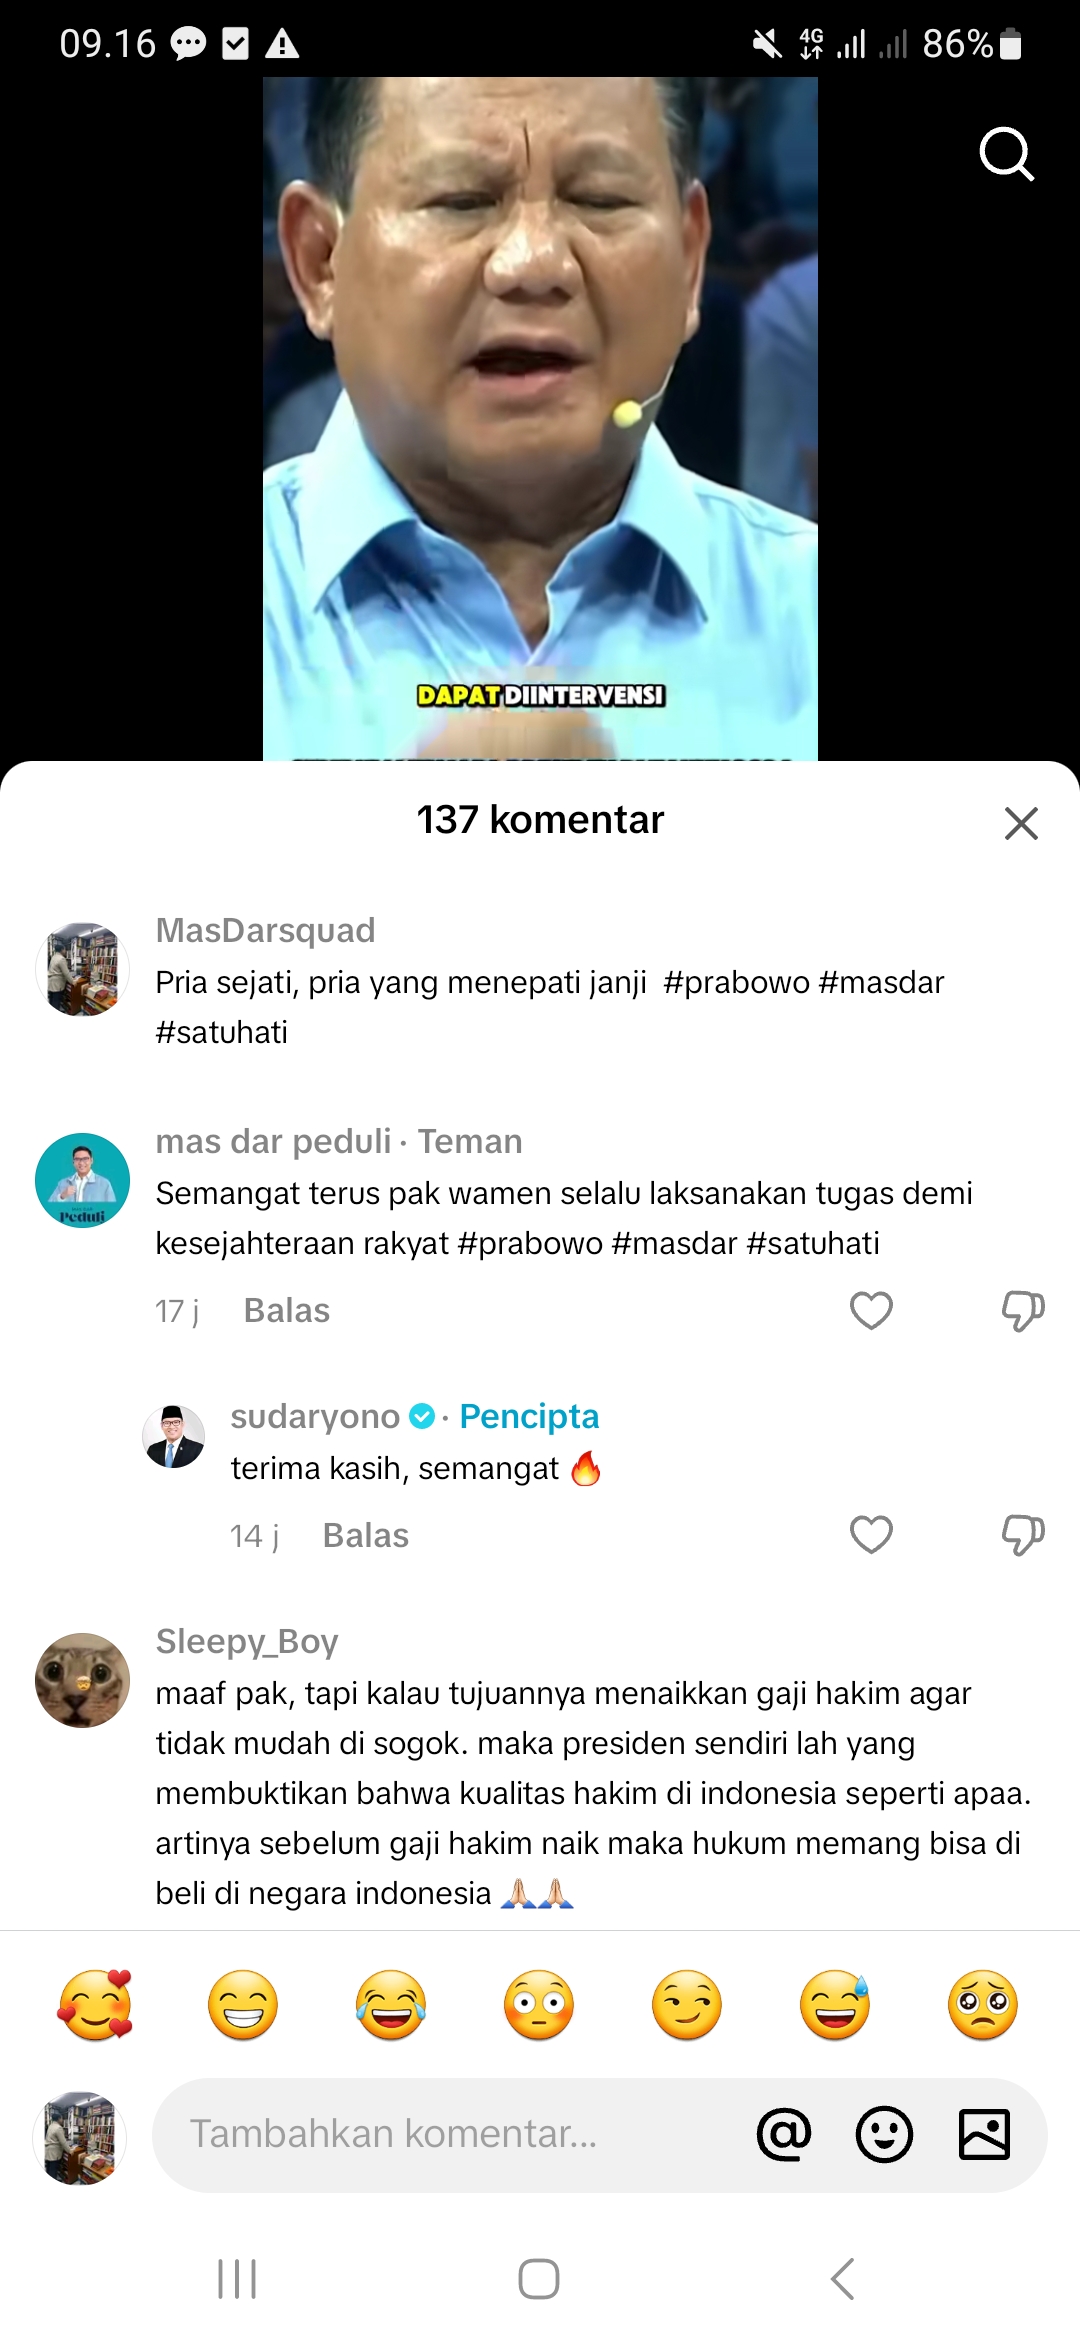The image size is (1080, 2340).
Task: Insert the crying-laughing emoji
Action: (x=391, y=2005)
